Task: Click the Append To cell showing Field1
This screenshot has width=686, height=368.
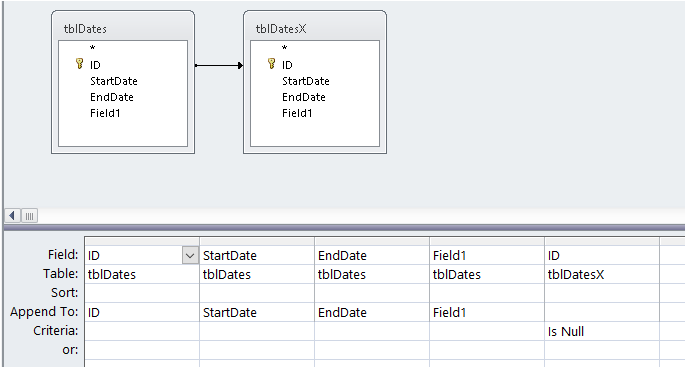Action: [x=487, y=312]
